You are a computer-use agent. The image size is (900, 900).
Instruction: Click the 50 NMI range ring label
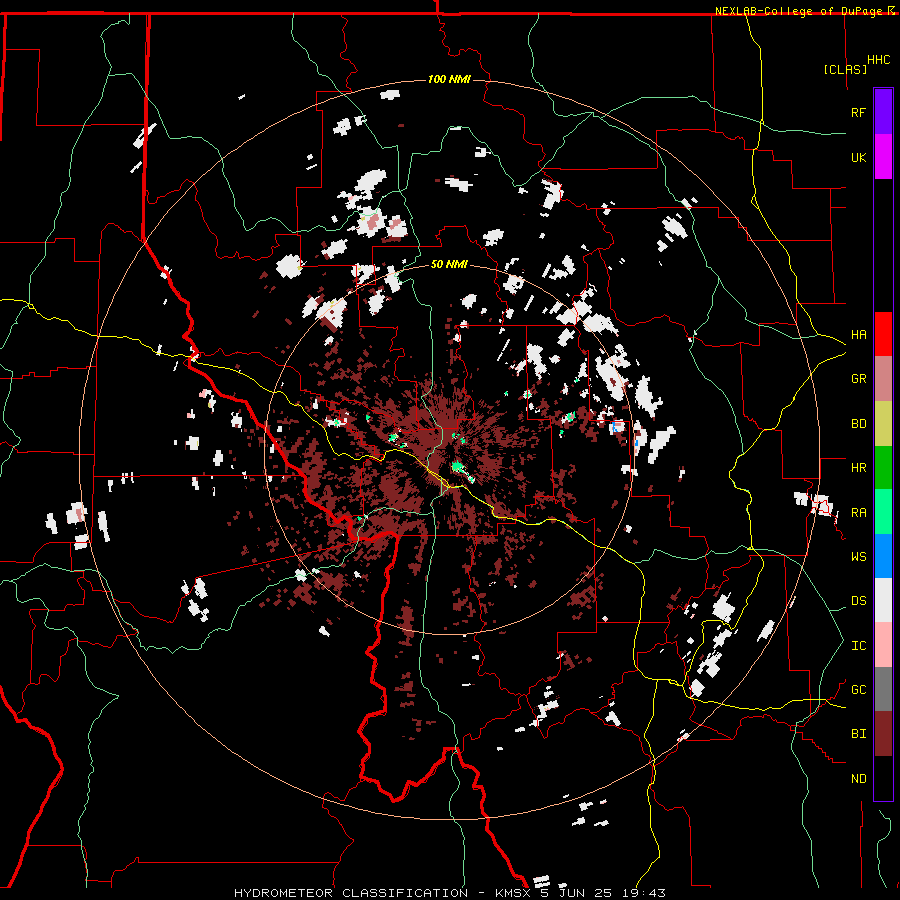(449, 265)
